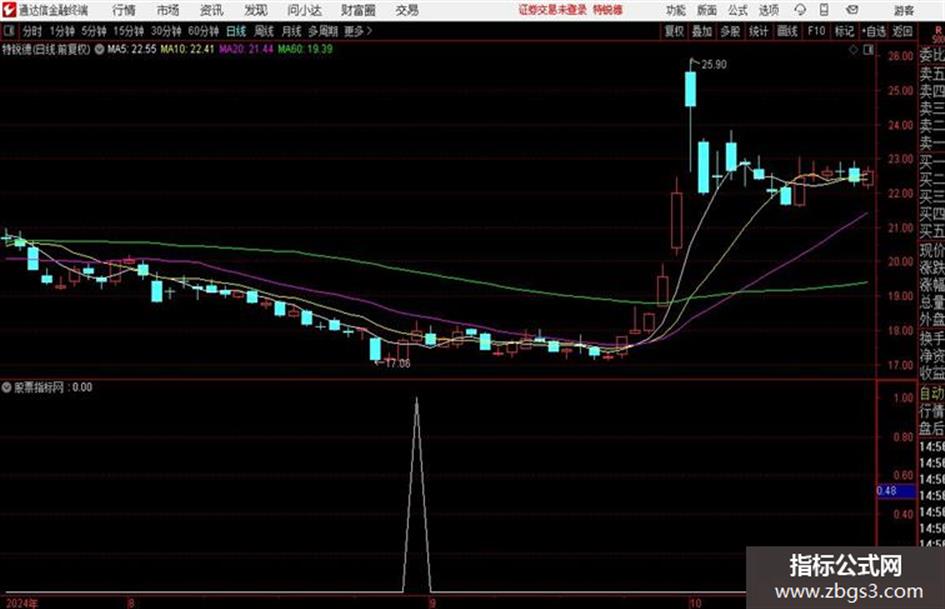Viewport: 945px width, 609px height.
Task: Select the 月线 monthly period tab
Action: tap(292, 31)
